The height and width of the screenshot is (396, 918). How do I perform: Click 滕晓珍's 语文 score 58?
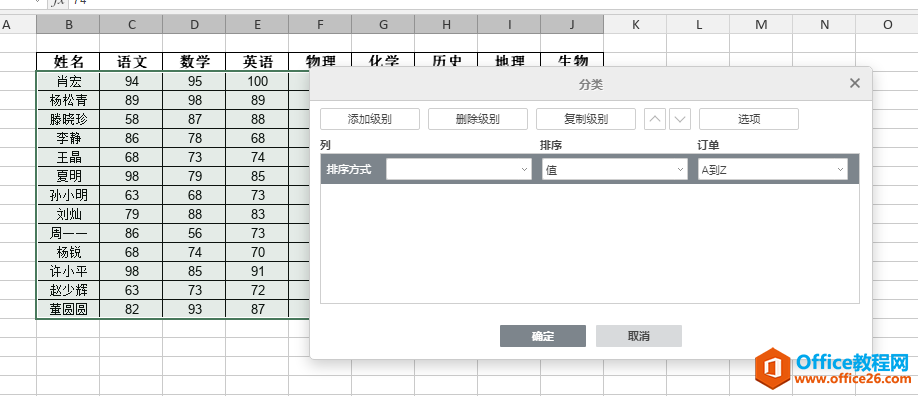(x=132, y=120)
